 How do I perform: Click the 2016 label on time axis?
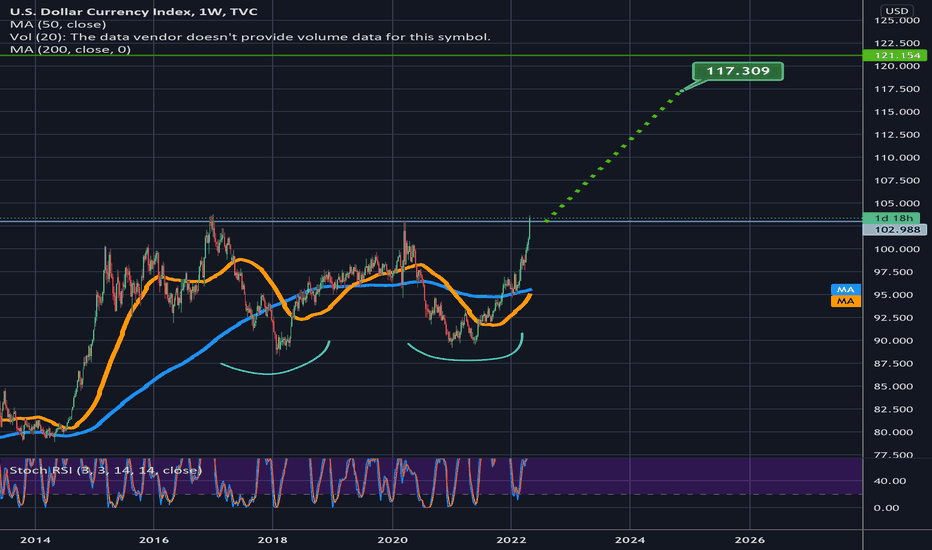153,540
